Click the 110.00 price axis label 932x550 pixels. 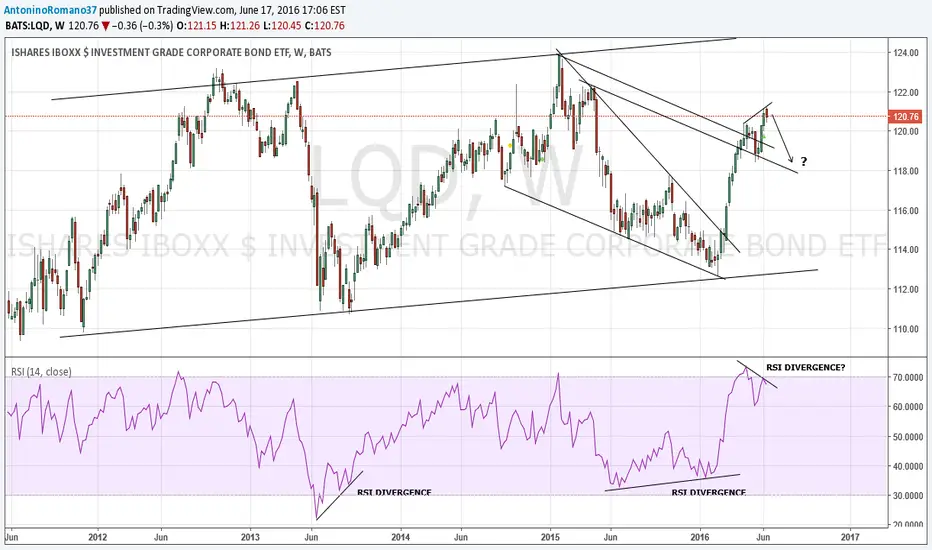coord(906,329)
